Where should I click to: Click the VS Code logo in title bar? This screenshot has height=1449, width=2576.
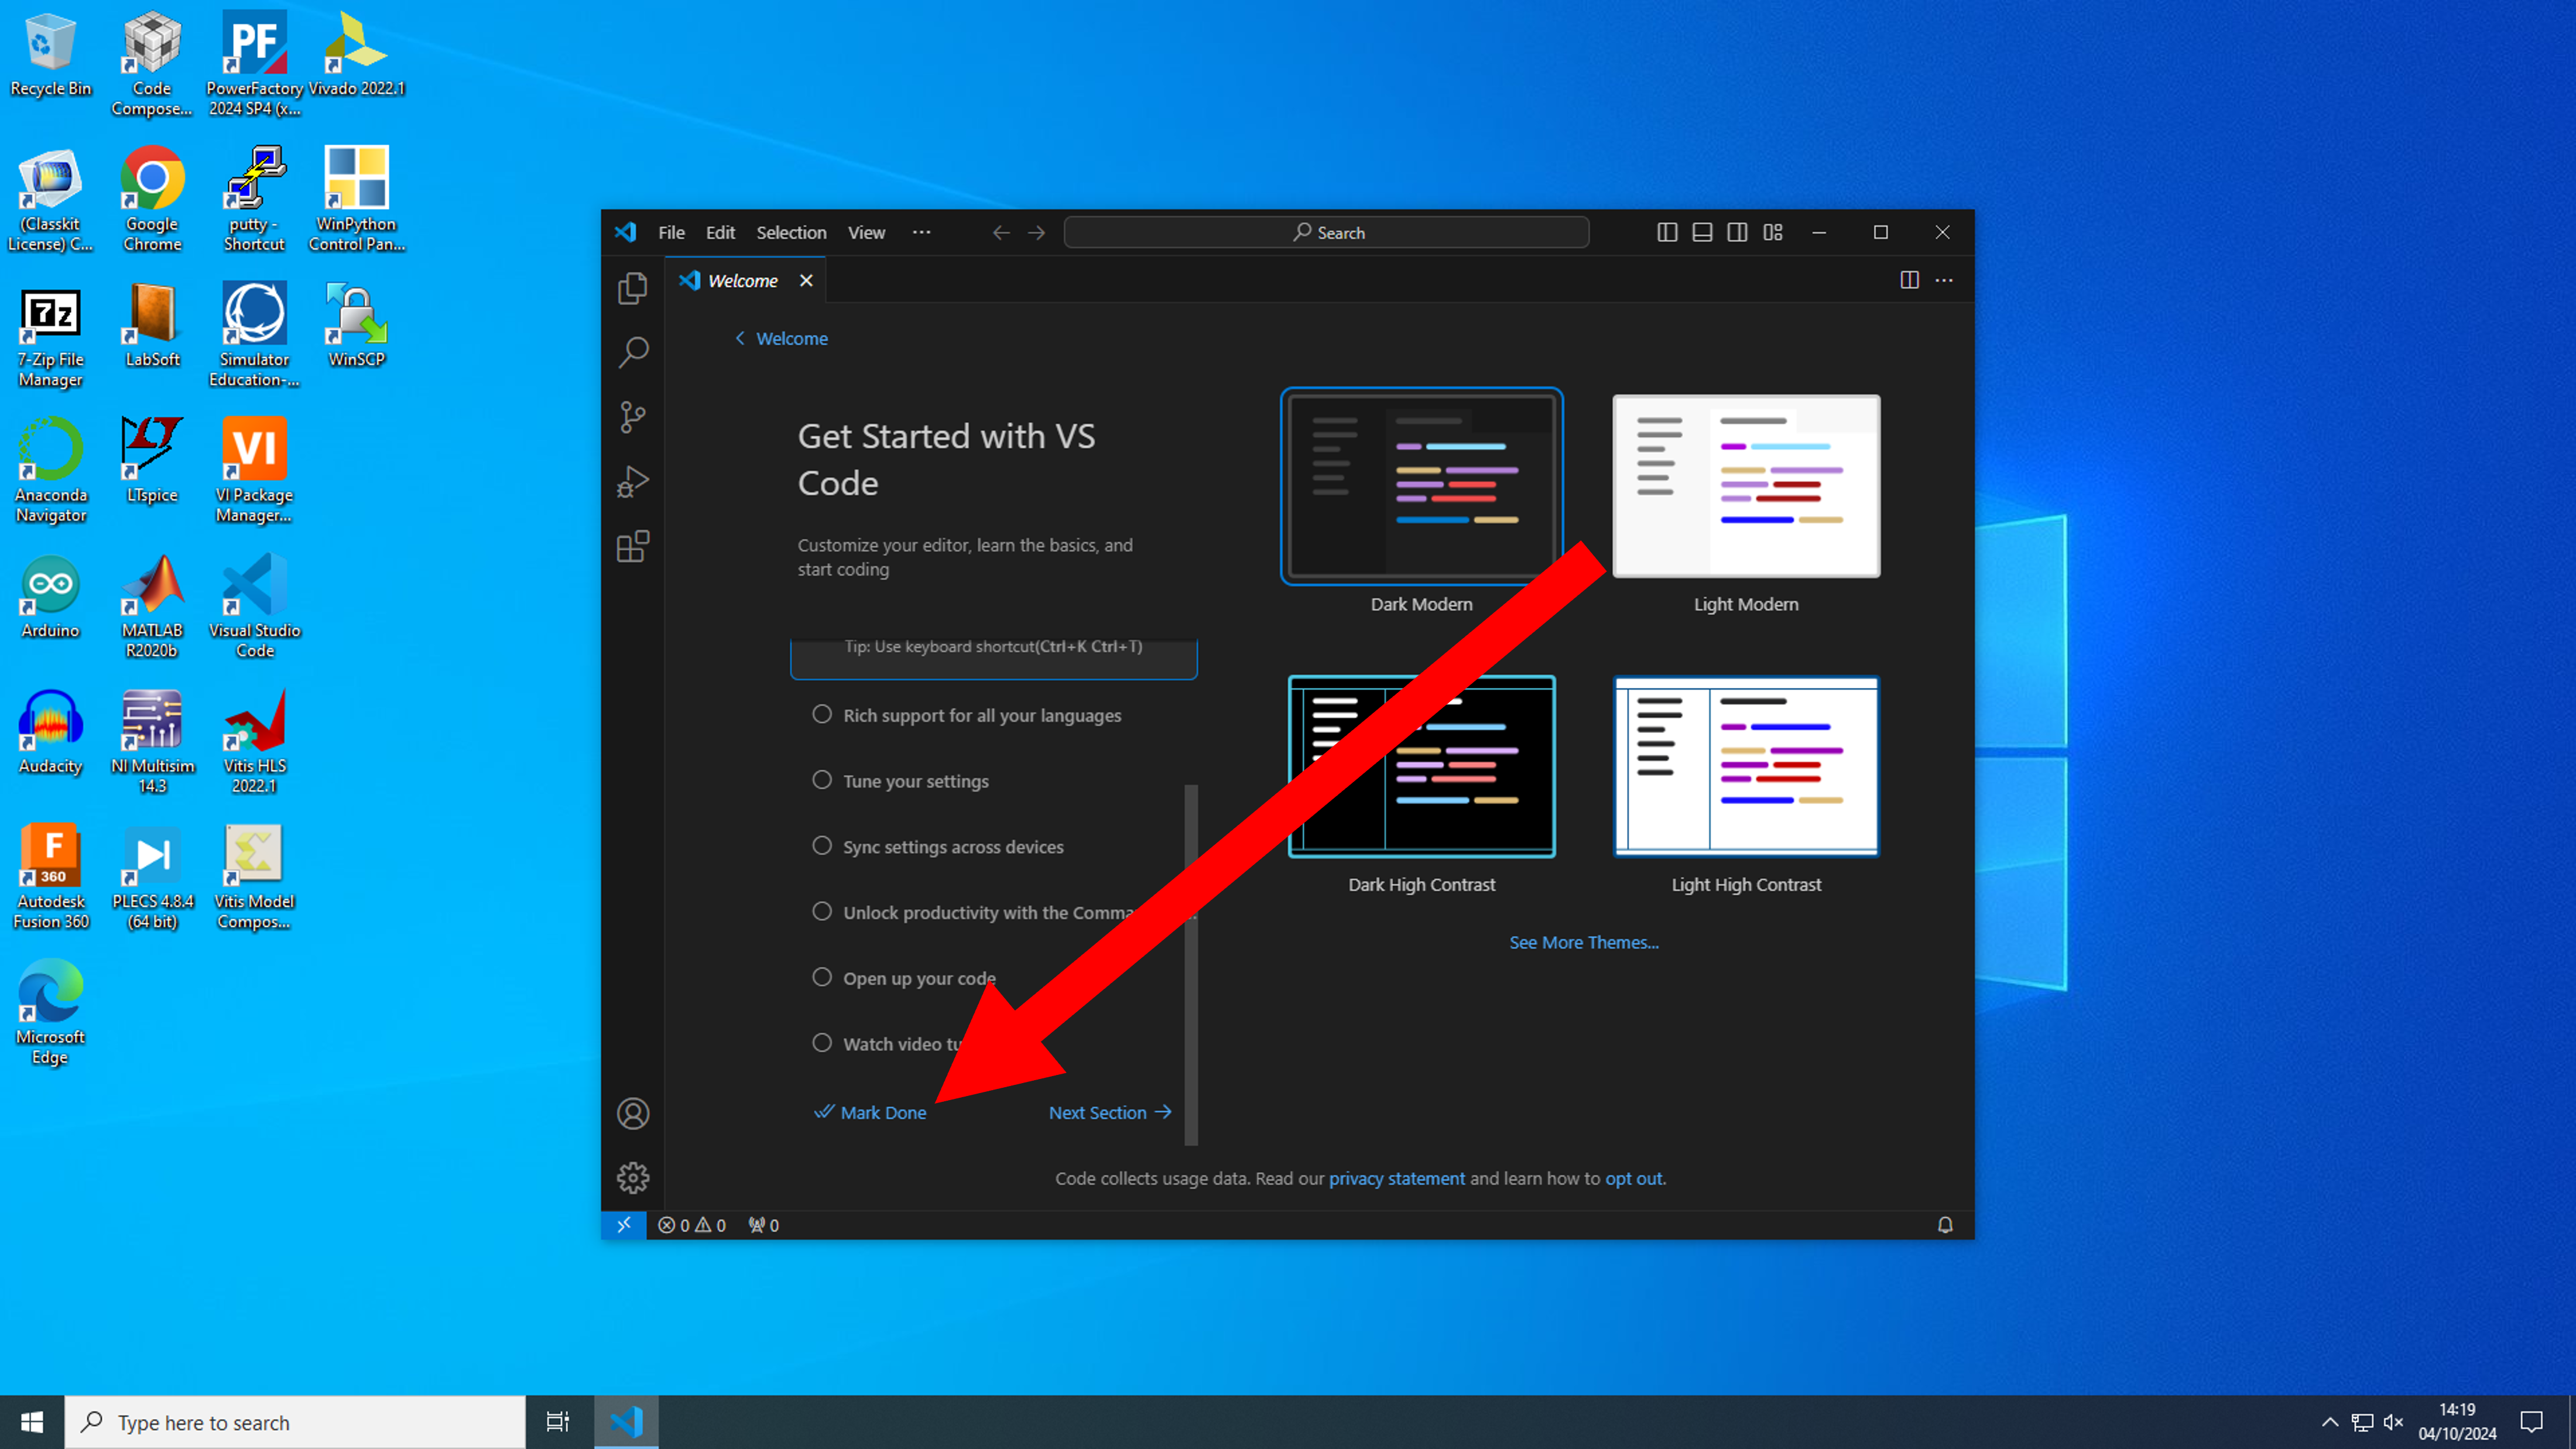tap(626, 232)
